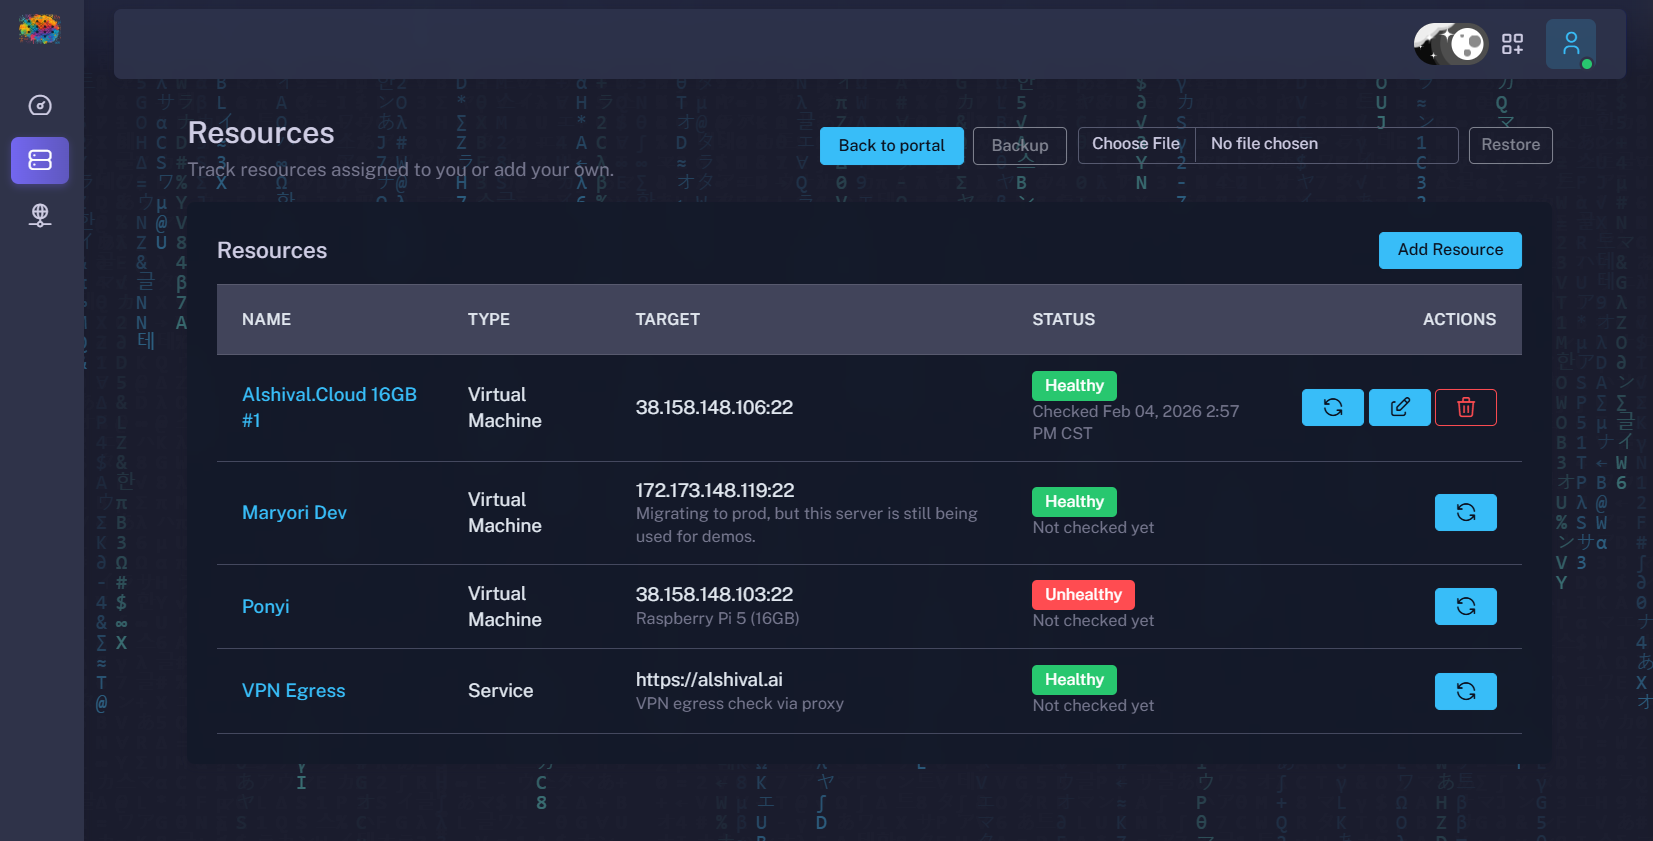Toggle the dark/light theme switch

pyautogui.click(x=1451, y=44)
